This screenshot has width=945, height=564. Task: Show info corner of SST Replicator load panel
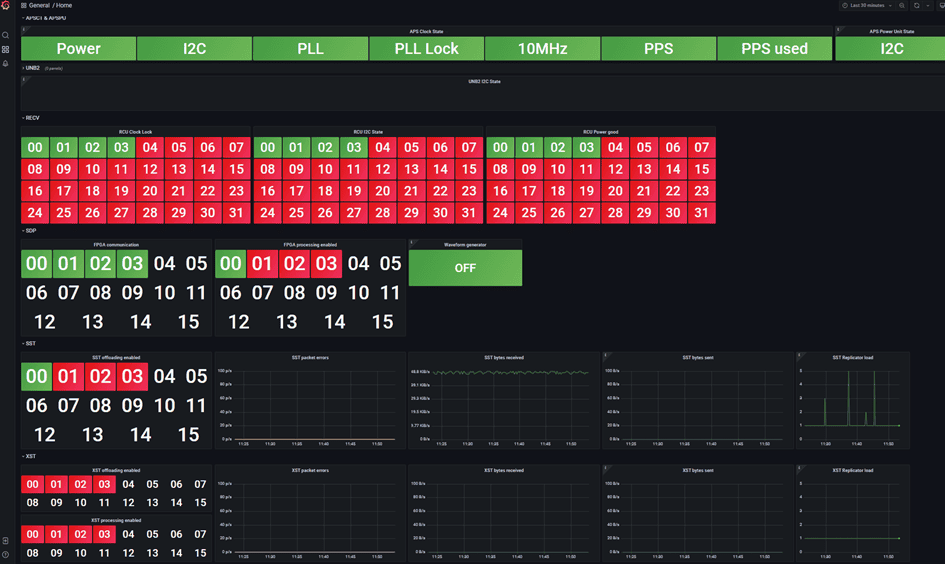pyautogui.click(x=799, y=355)
